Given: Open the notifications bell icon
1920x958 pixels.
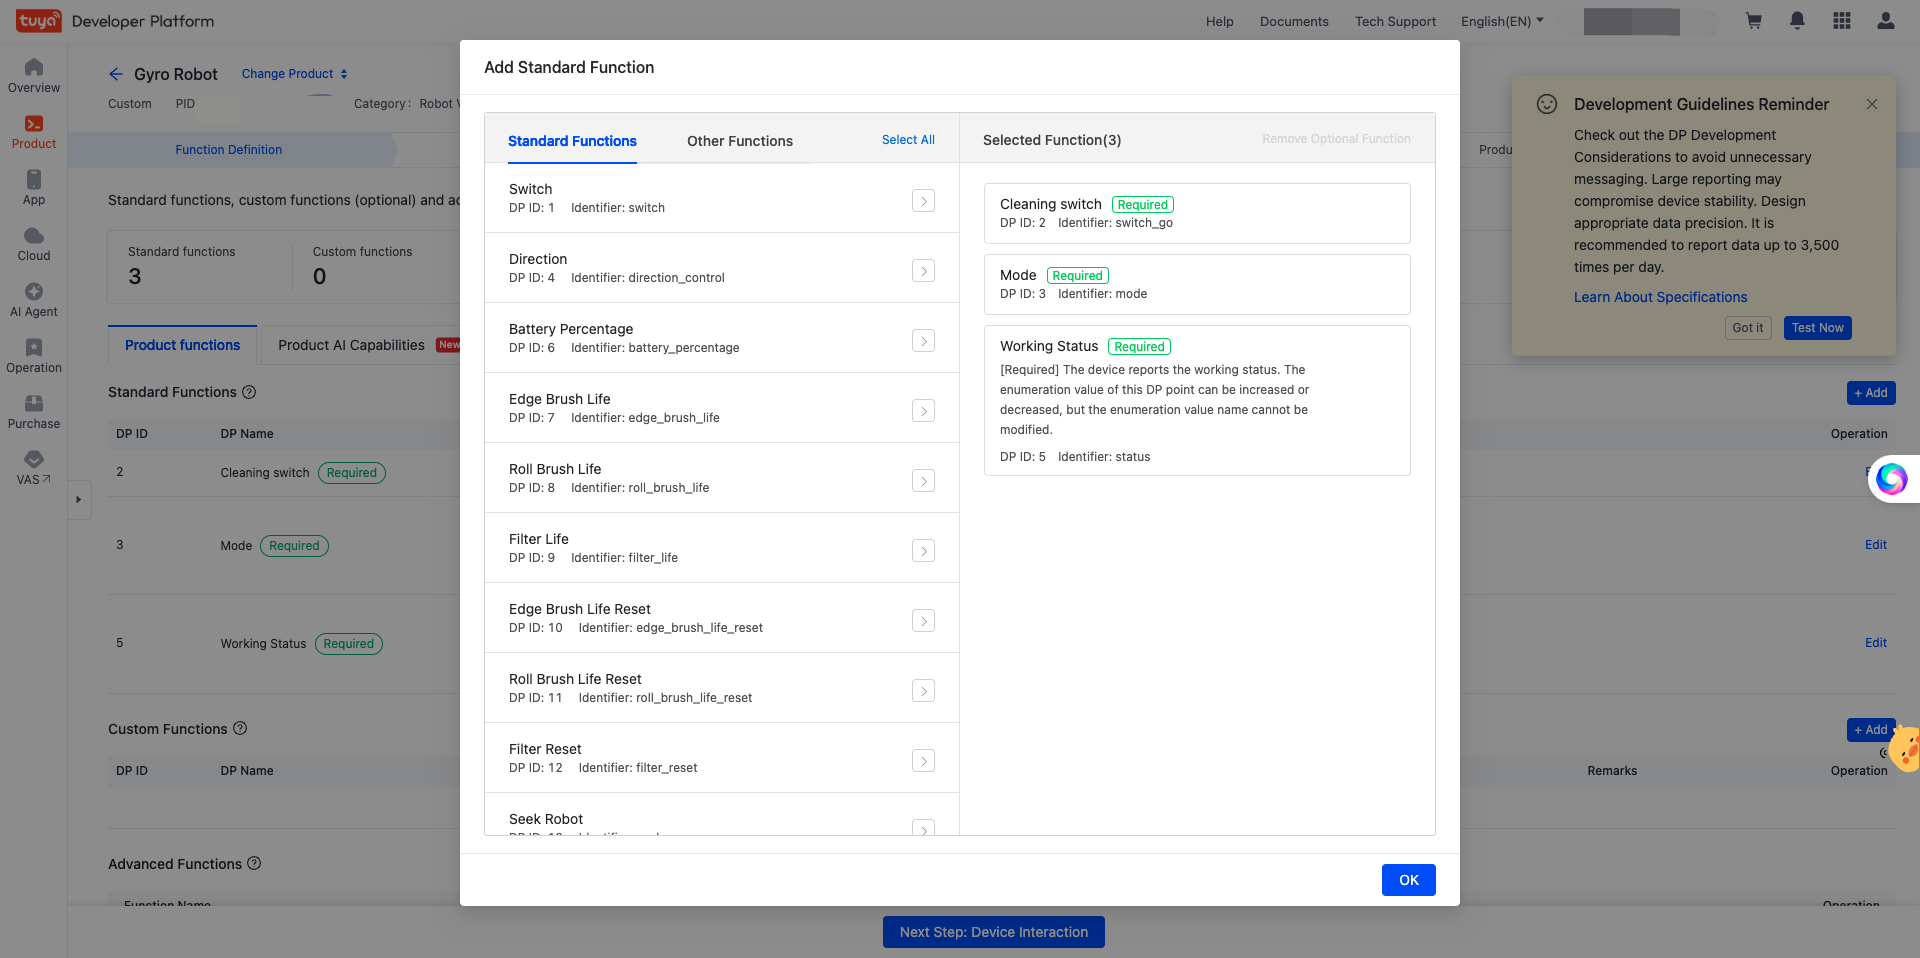Looking at the screenshot, I should click(1797, 21).
